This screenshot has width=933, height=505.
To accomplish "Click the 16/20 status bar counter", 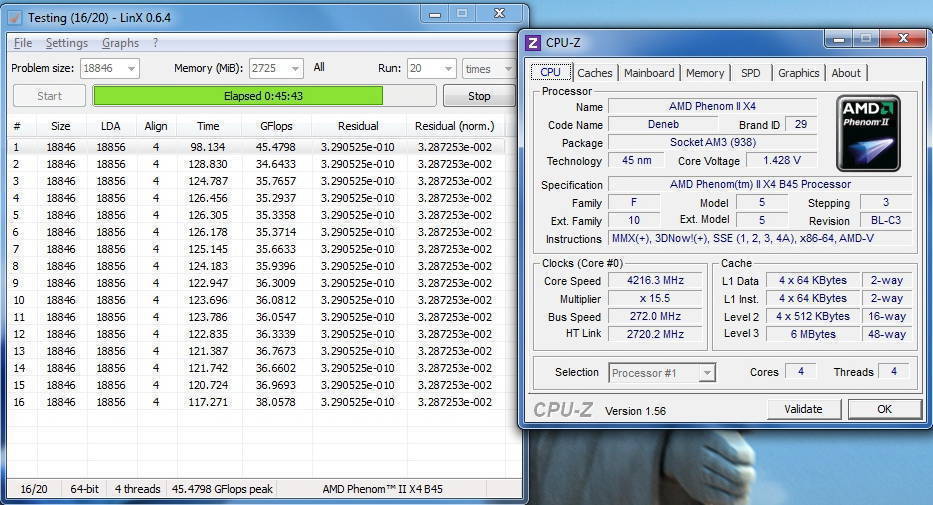I will (34, 489).
